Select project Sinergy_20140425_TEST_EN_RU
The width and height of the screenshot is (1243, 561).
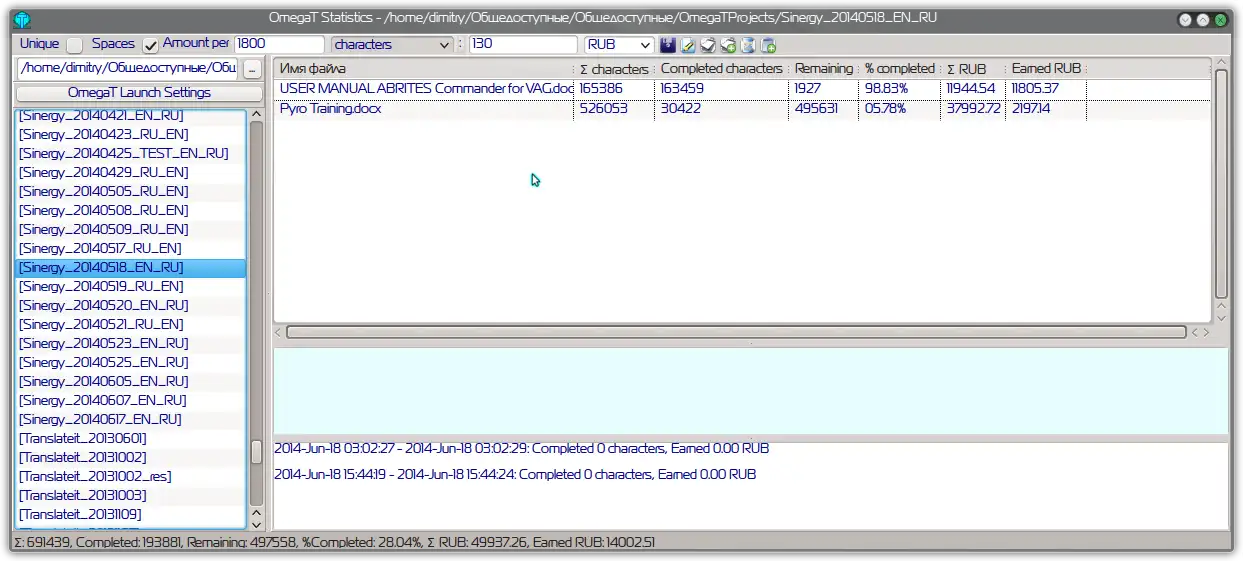click(131, 153)
